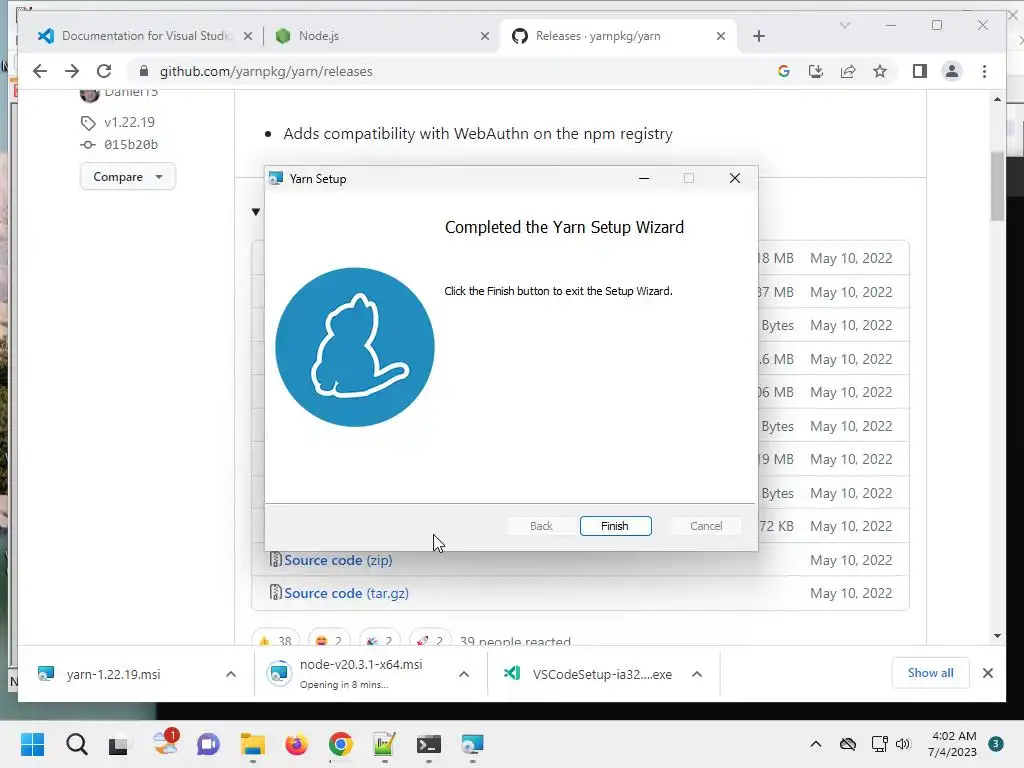Download Source code (zip)
The image size is (1024, 768).
[338, 560]
